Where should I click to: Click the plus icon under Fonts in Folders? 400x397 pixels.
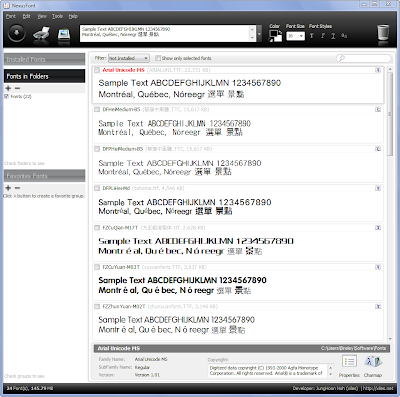[x=8, y=88]
